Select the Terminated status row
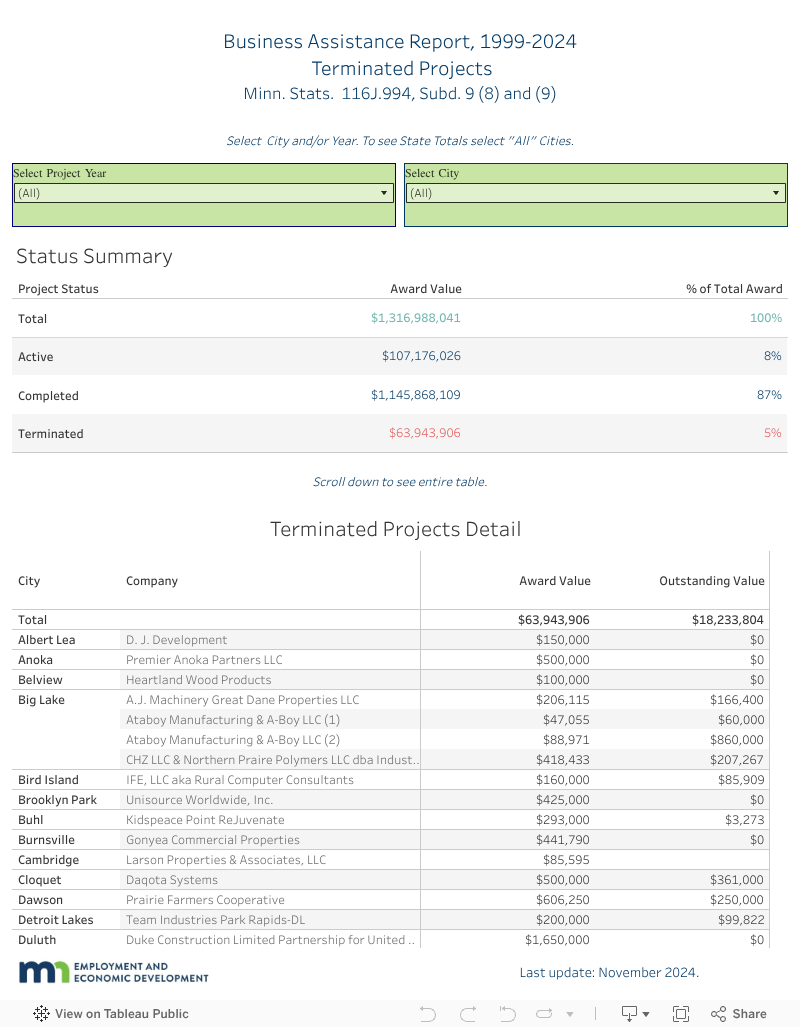This screenshot has height=1027, width=800. 51,434
